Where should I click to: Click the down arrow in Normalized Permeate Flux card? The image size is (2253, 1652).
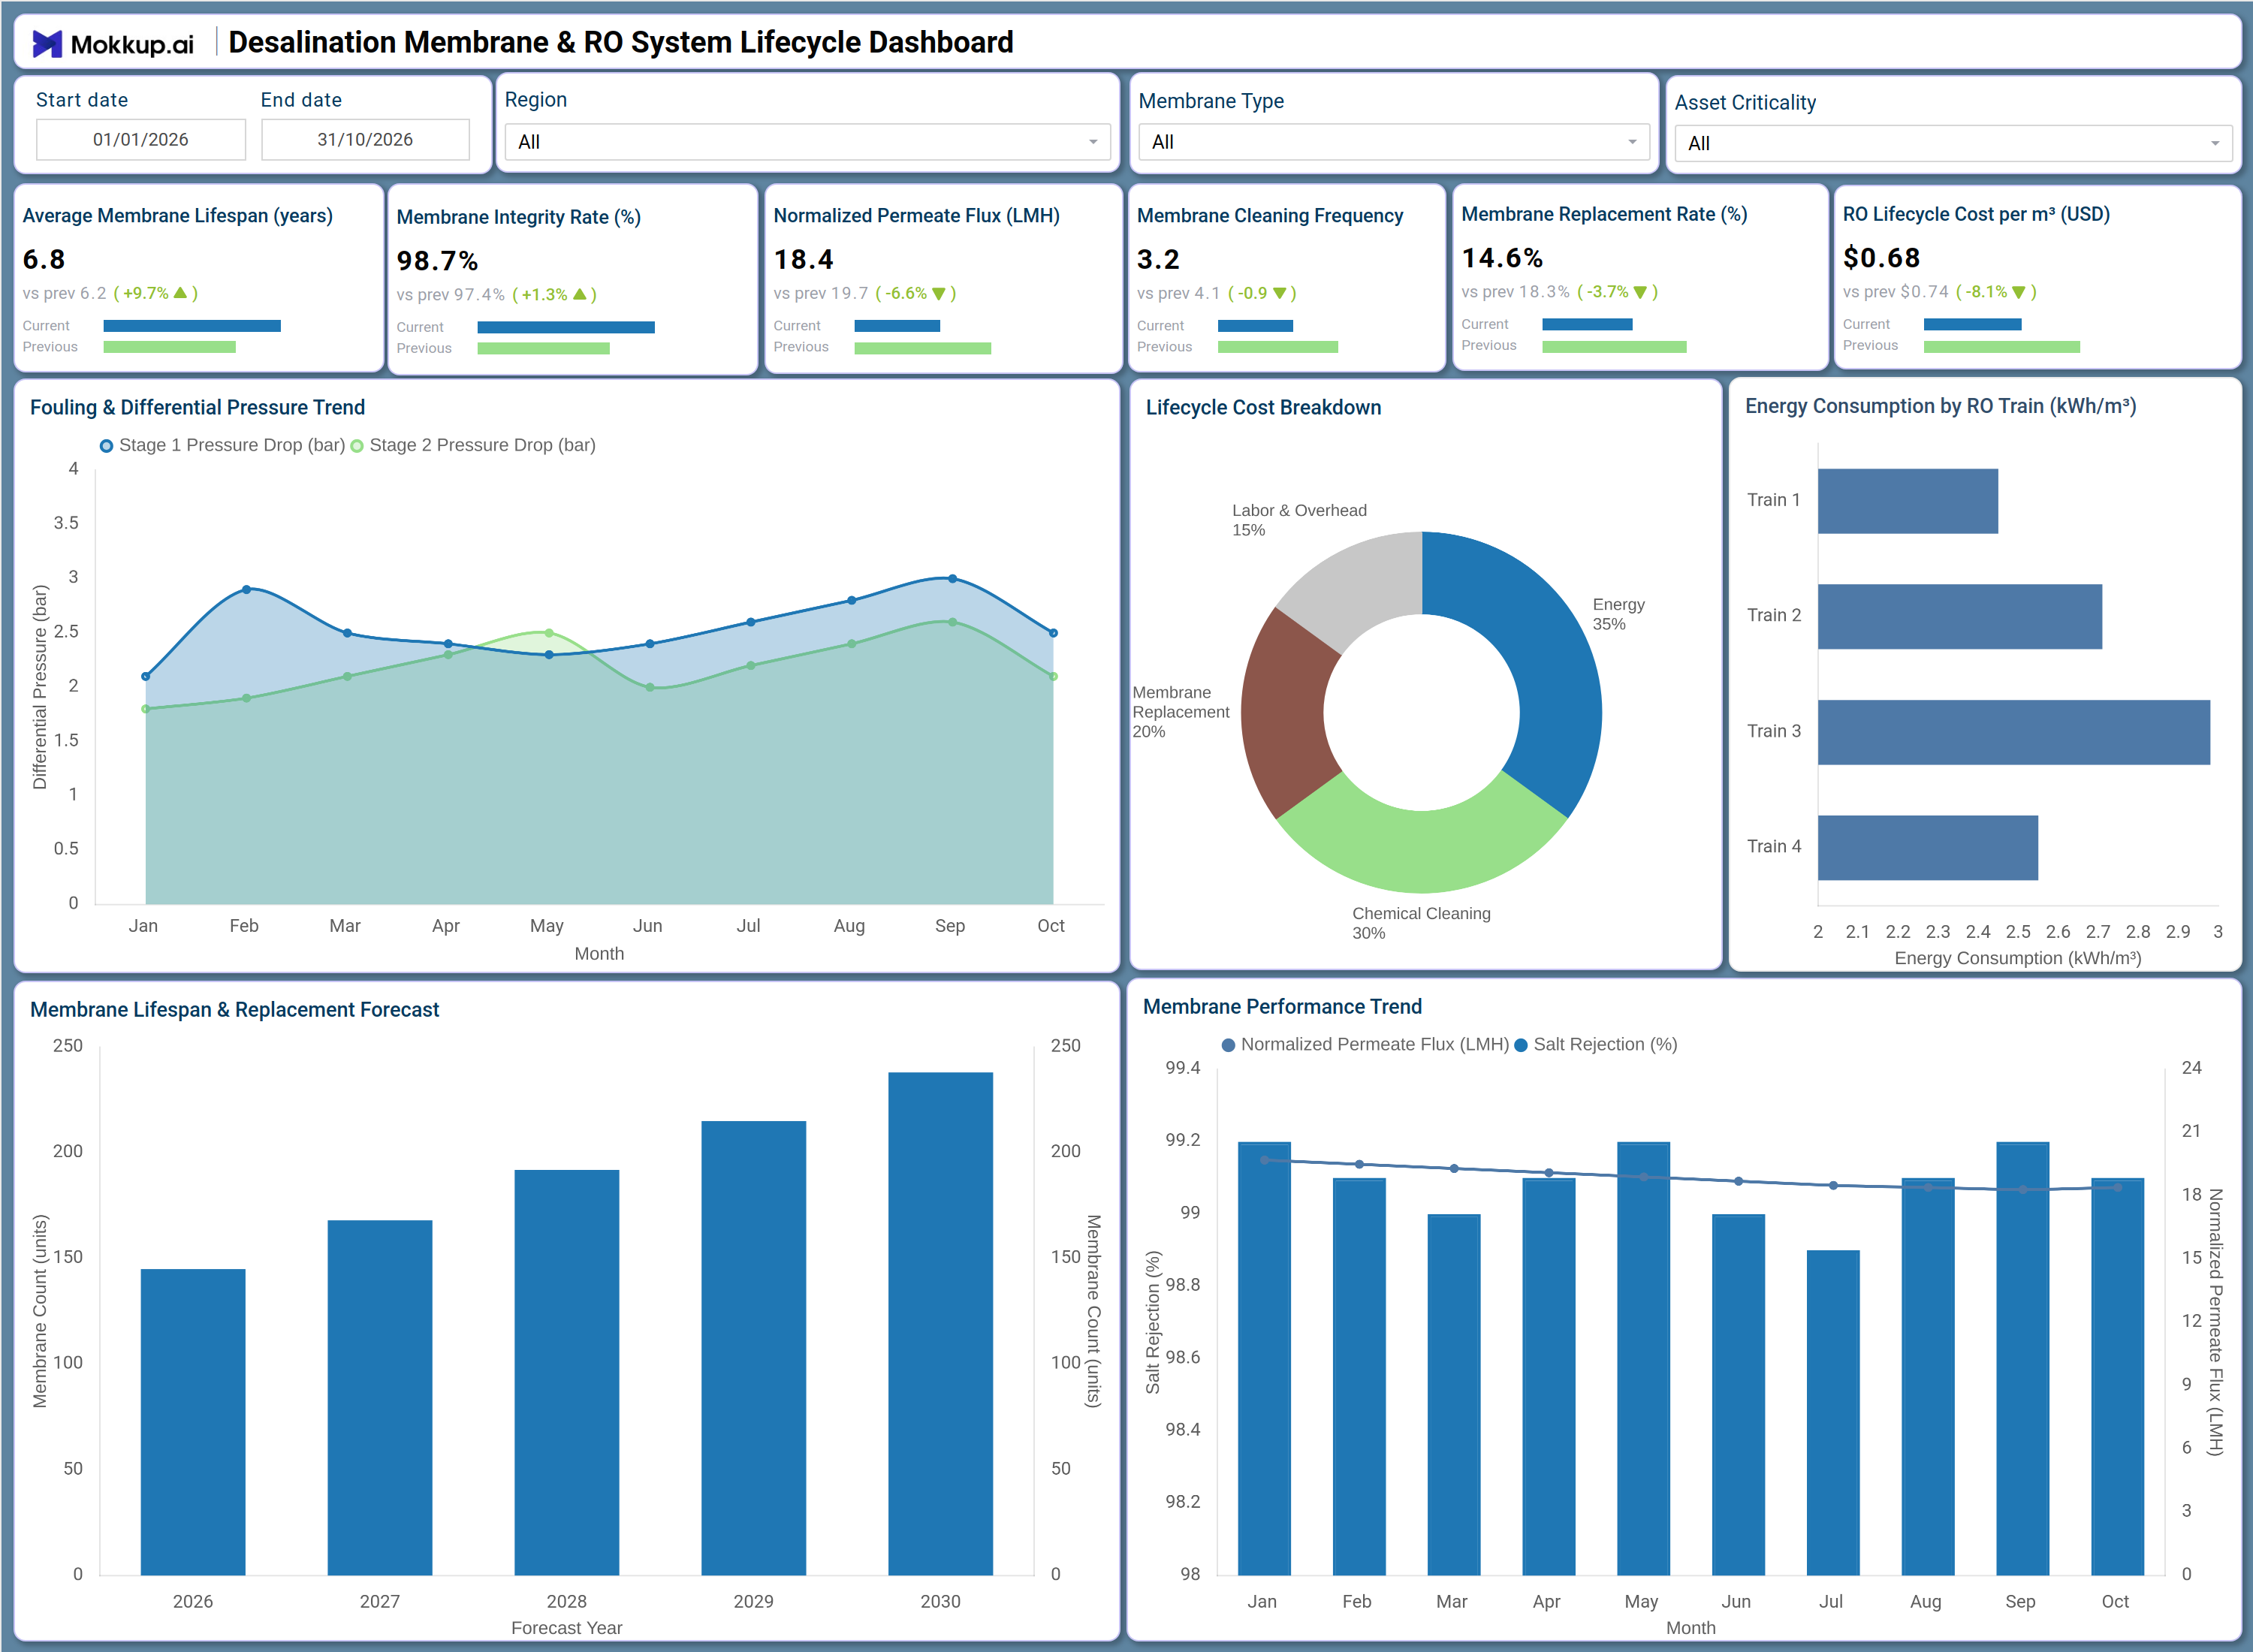(938, 293)
